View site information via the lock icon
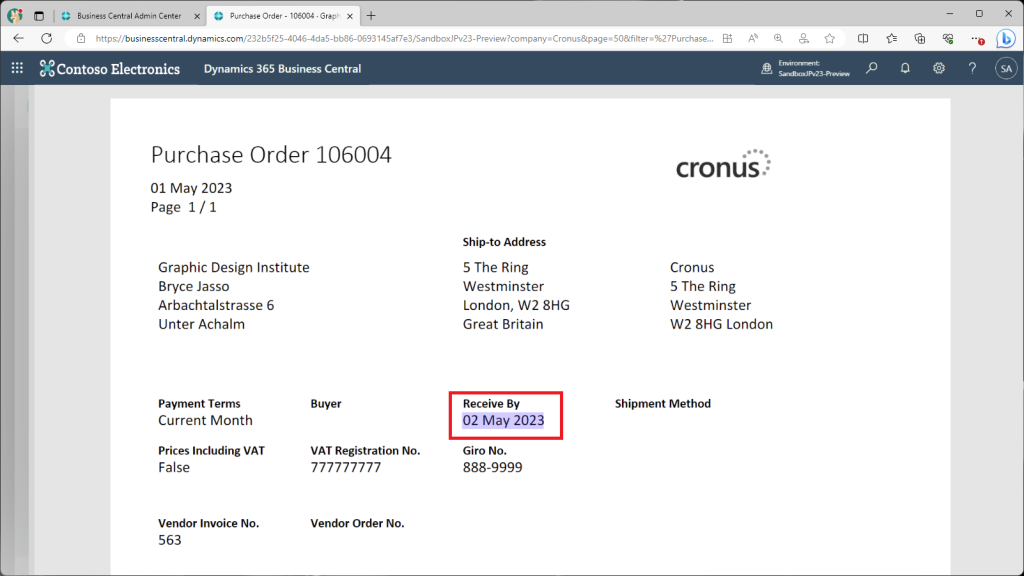 (x=81, y=39)
